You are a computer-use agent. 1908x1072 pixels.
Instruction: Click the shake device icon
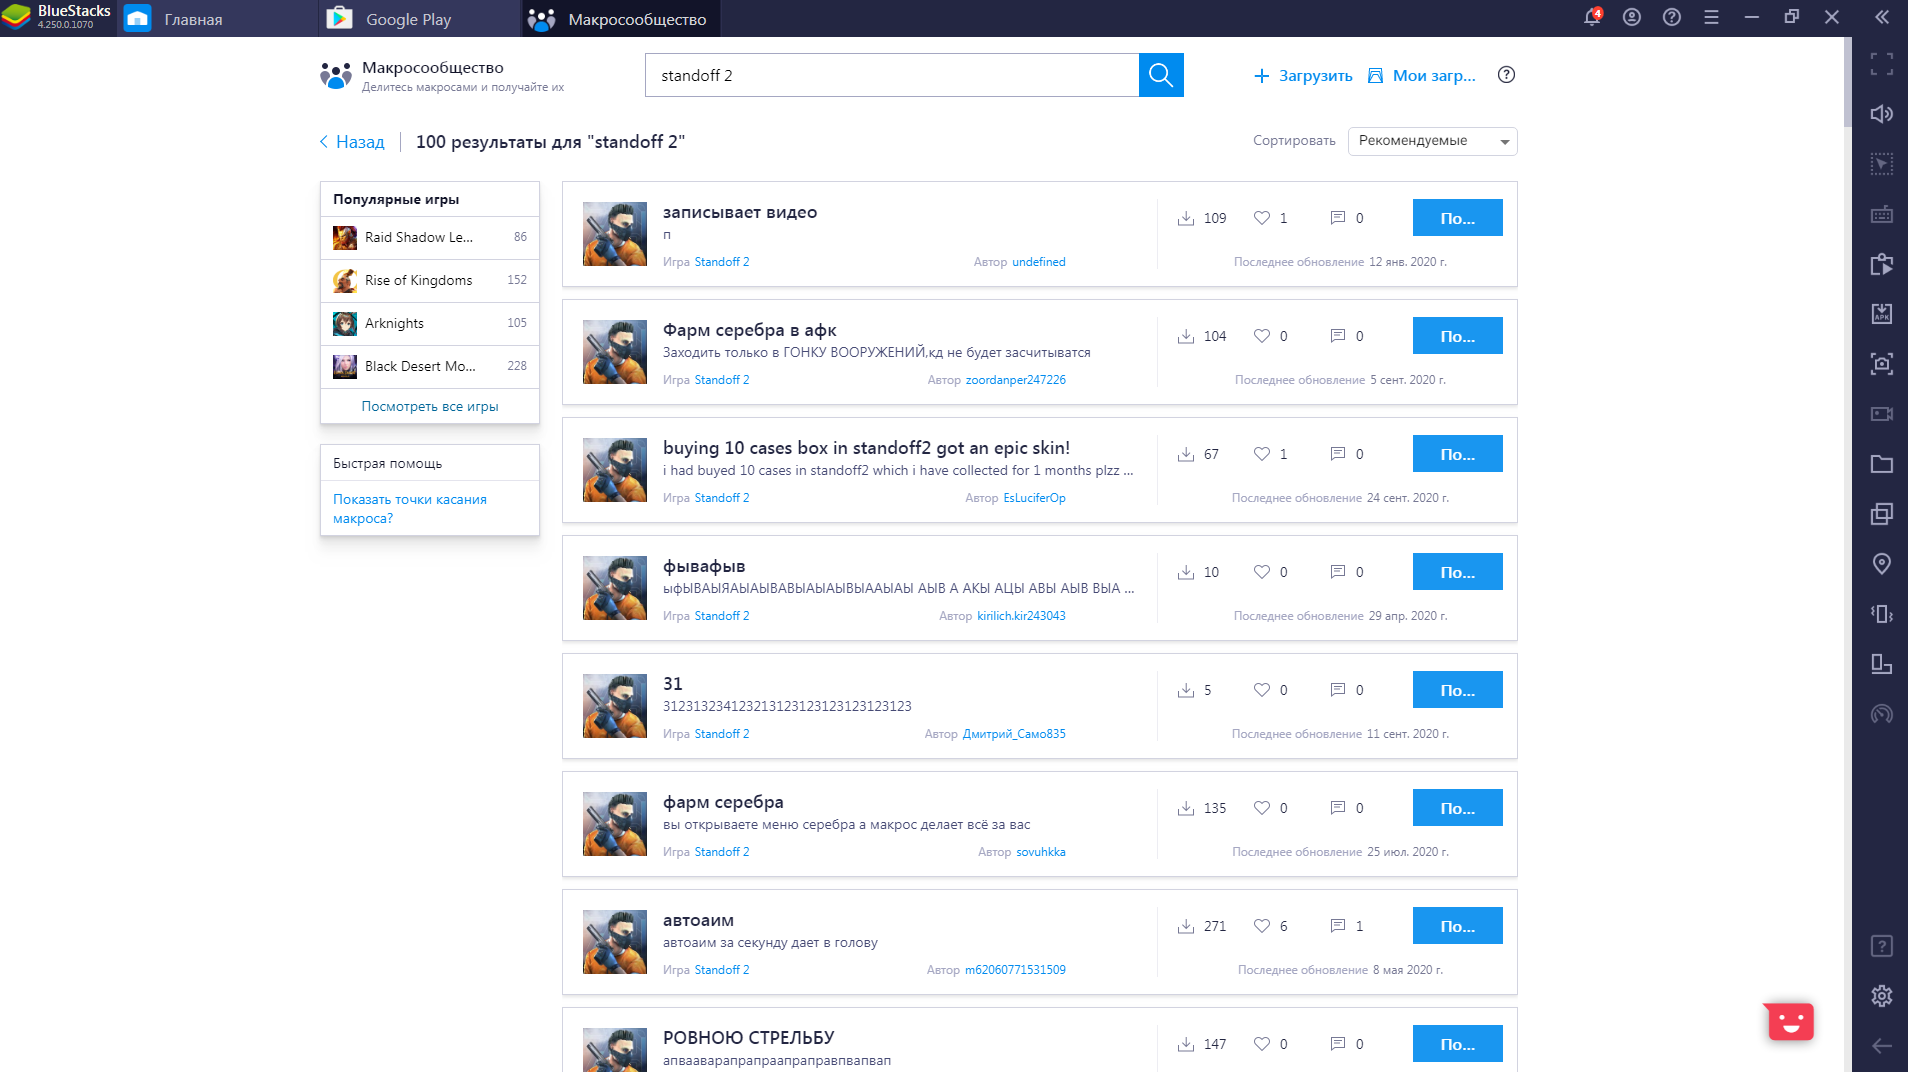tap(1882, 614)
